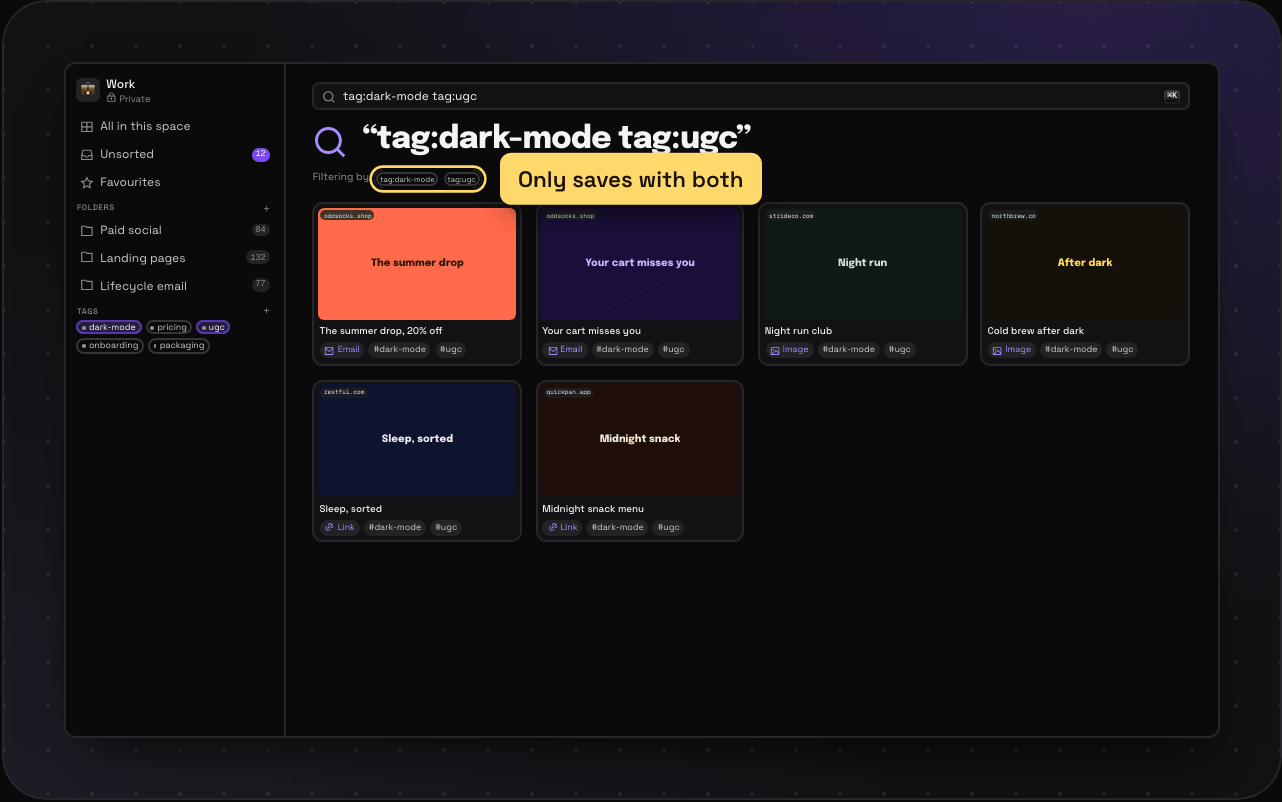Click the Paid social folder icon
Viewport: 1282px width, 802px height.
[x=87, y=231]
